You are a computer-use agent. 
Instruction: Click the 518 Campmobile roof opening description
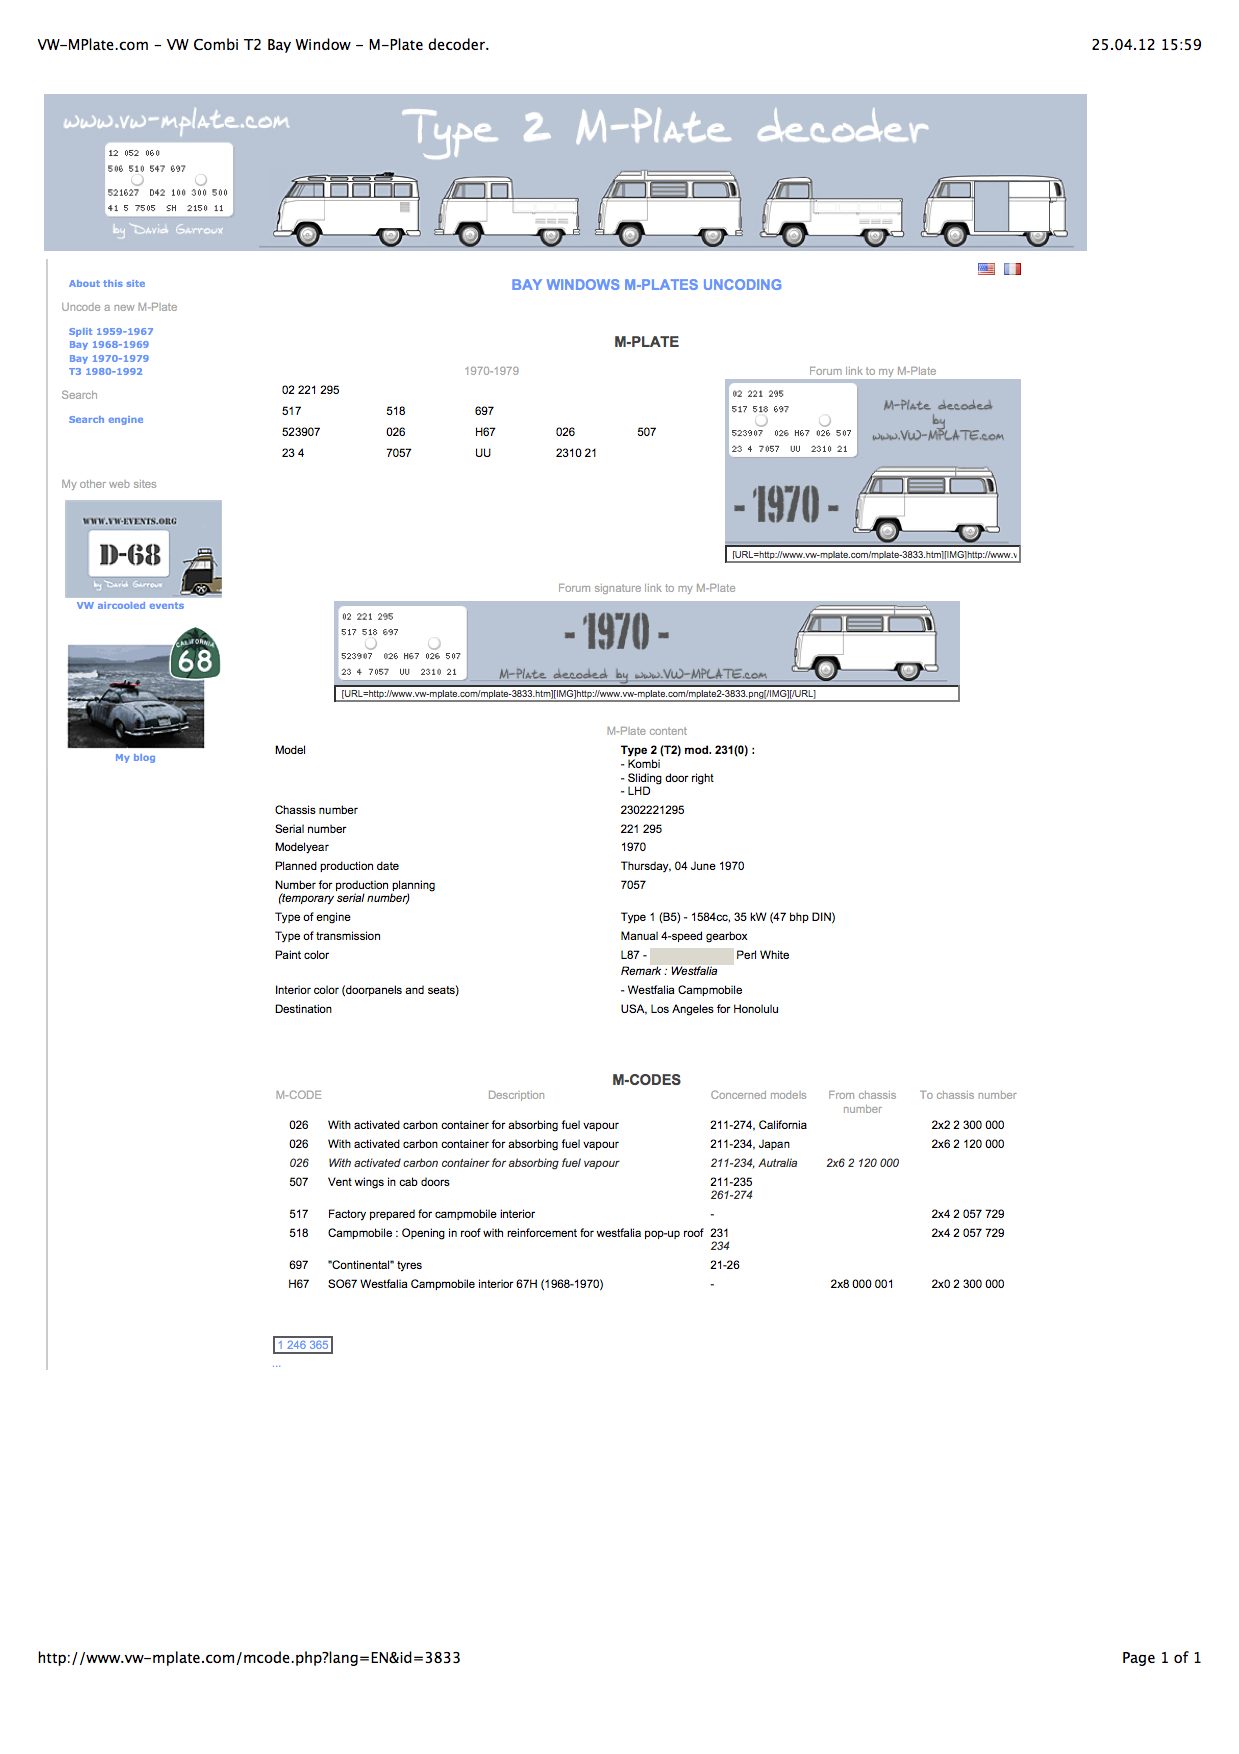point(516,1234)
